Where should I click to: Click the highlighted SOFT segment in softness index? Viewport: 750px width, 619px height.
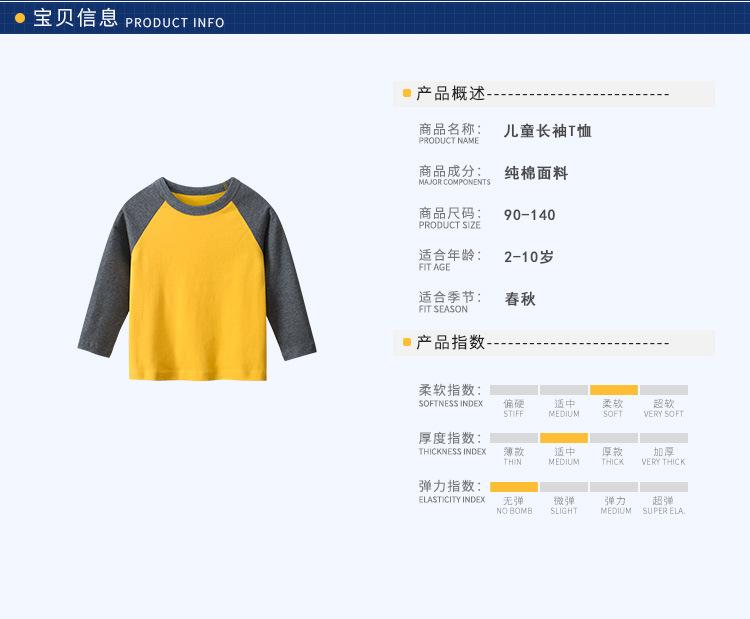pos(614,390)
